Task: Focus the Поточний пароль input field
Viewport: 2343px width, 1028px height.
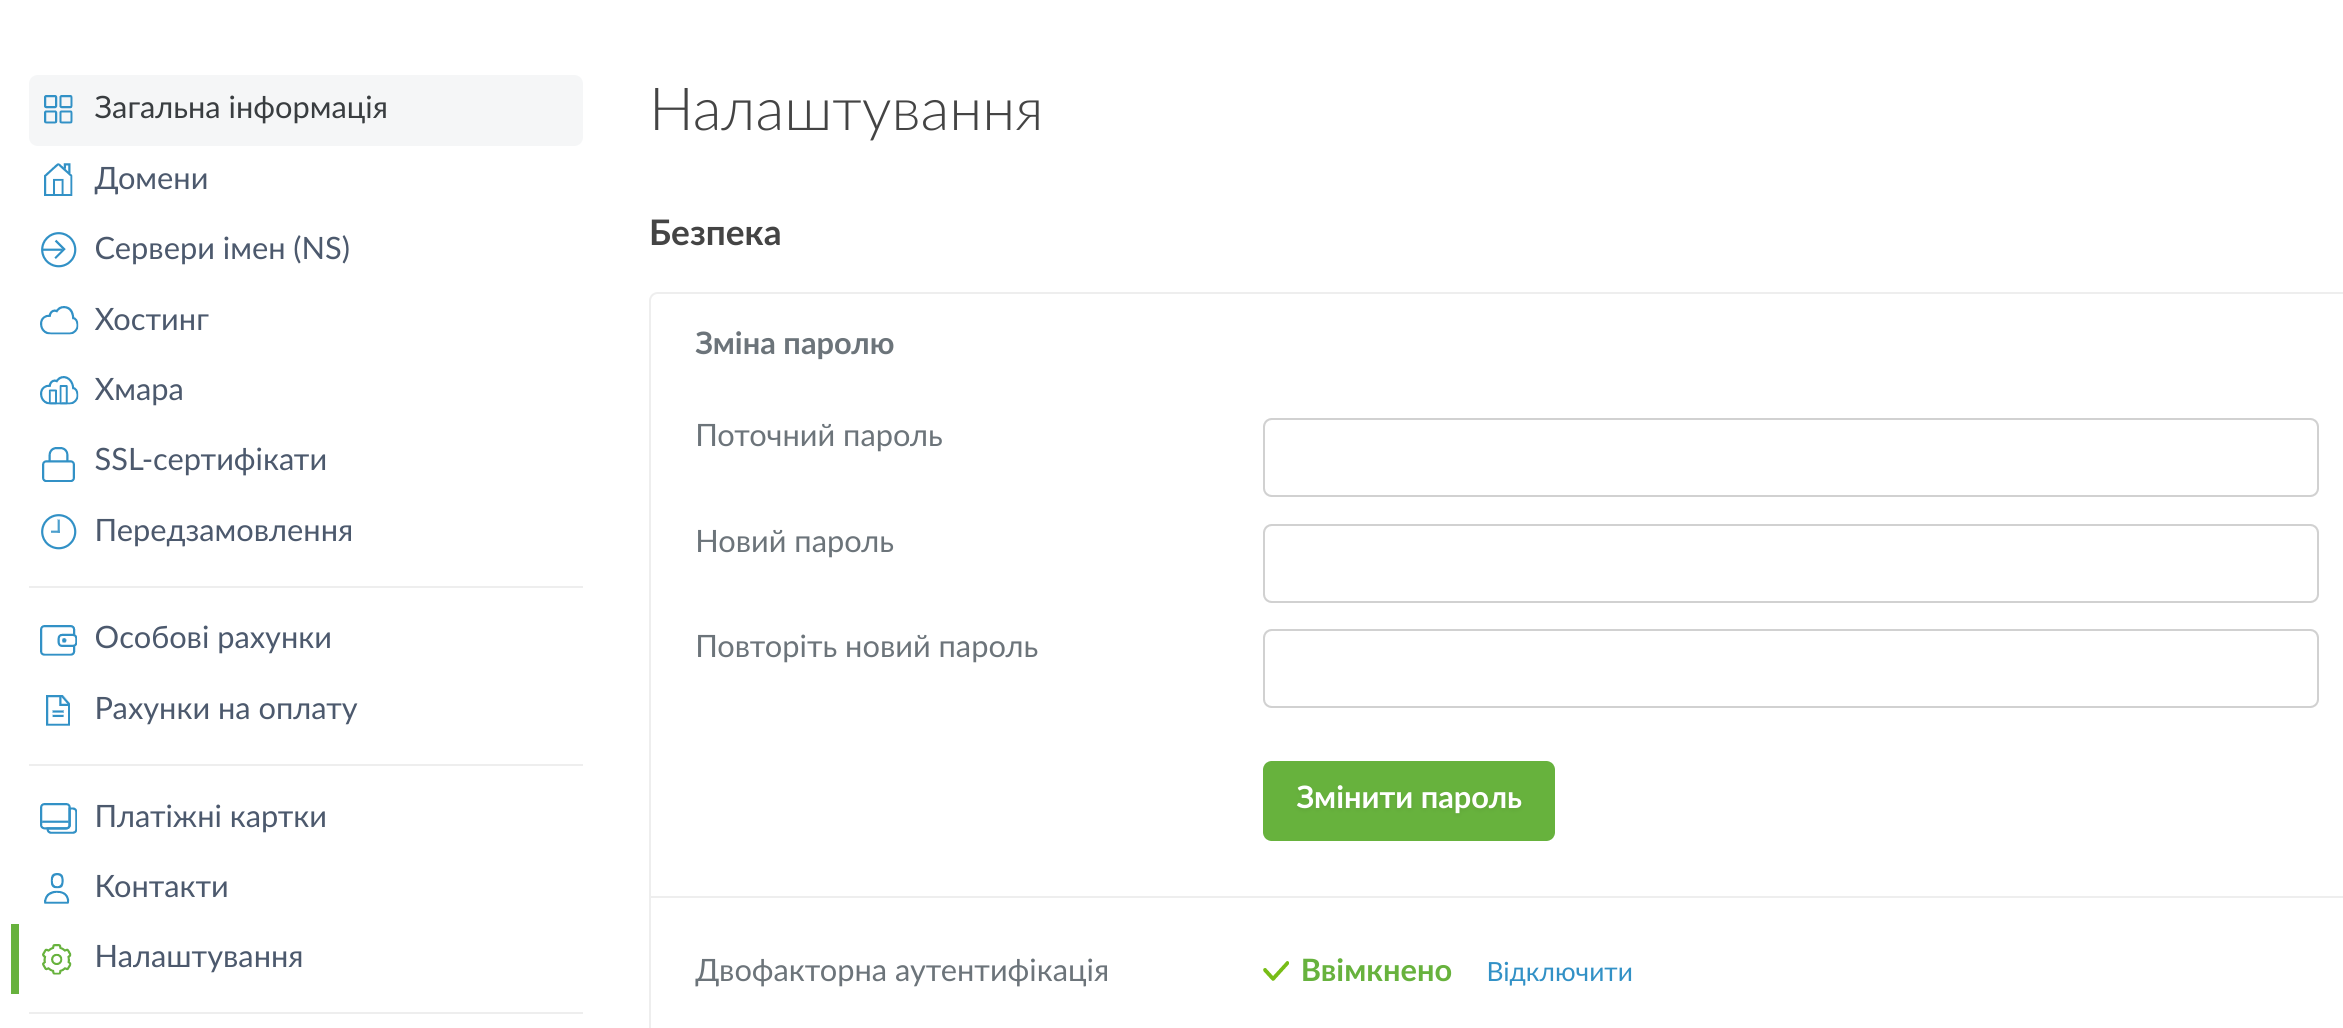Action: (1789, 458)
